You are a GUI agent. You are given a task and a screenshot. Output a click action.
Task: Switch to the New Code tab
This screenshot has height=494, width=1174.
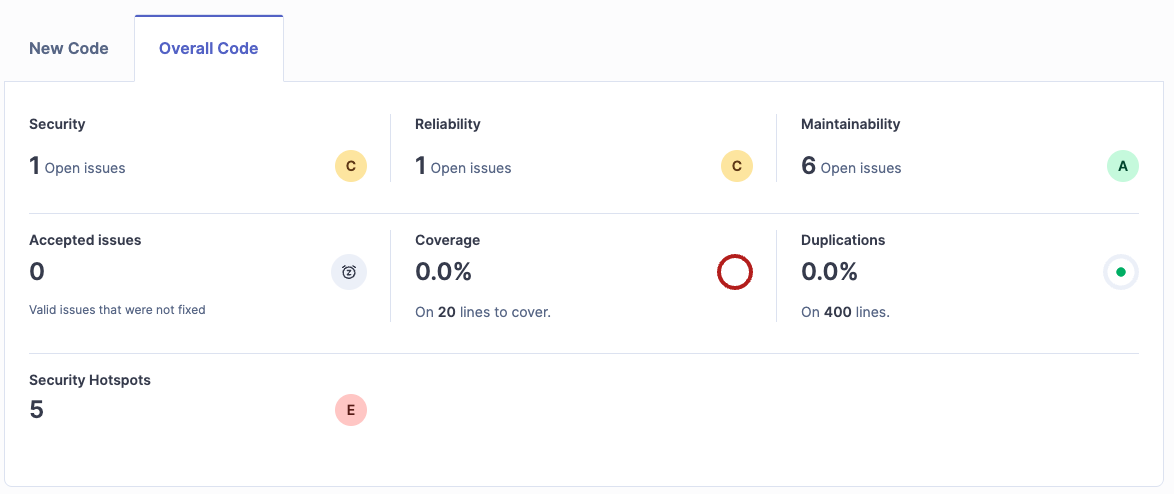[x=69, y=49]
